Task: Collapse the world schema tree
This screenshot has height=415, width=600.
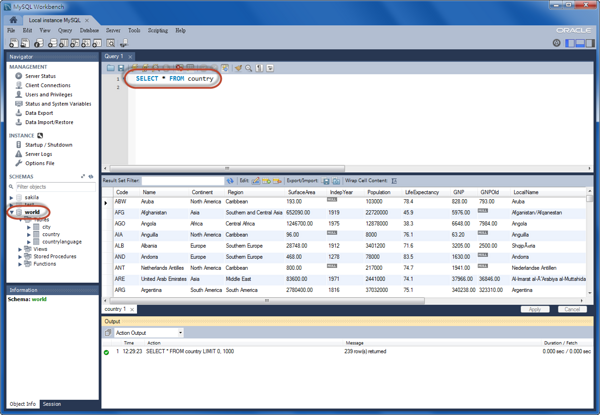Action: (x=12, y=212)
